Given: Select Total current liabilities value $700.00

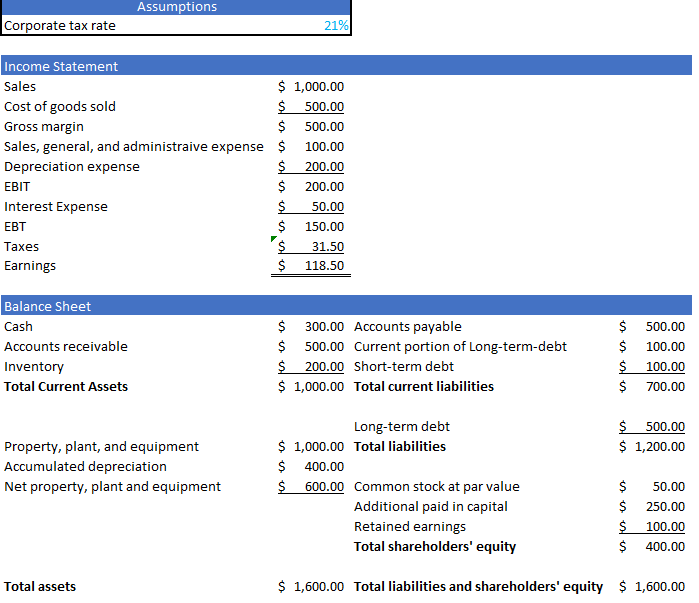Looking at the screenshot, I should pos(652,386).
